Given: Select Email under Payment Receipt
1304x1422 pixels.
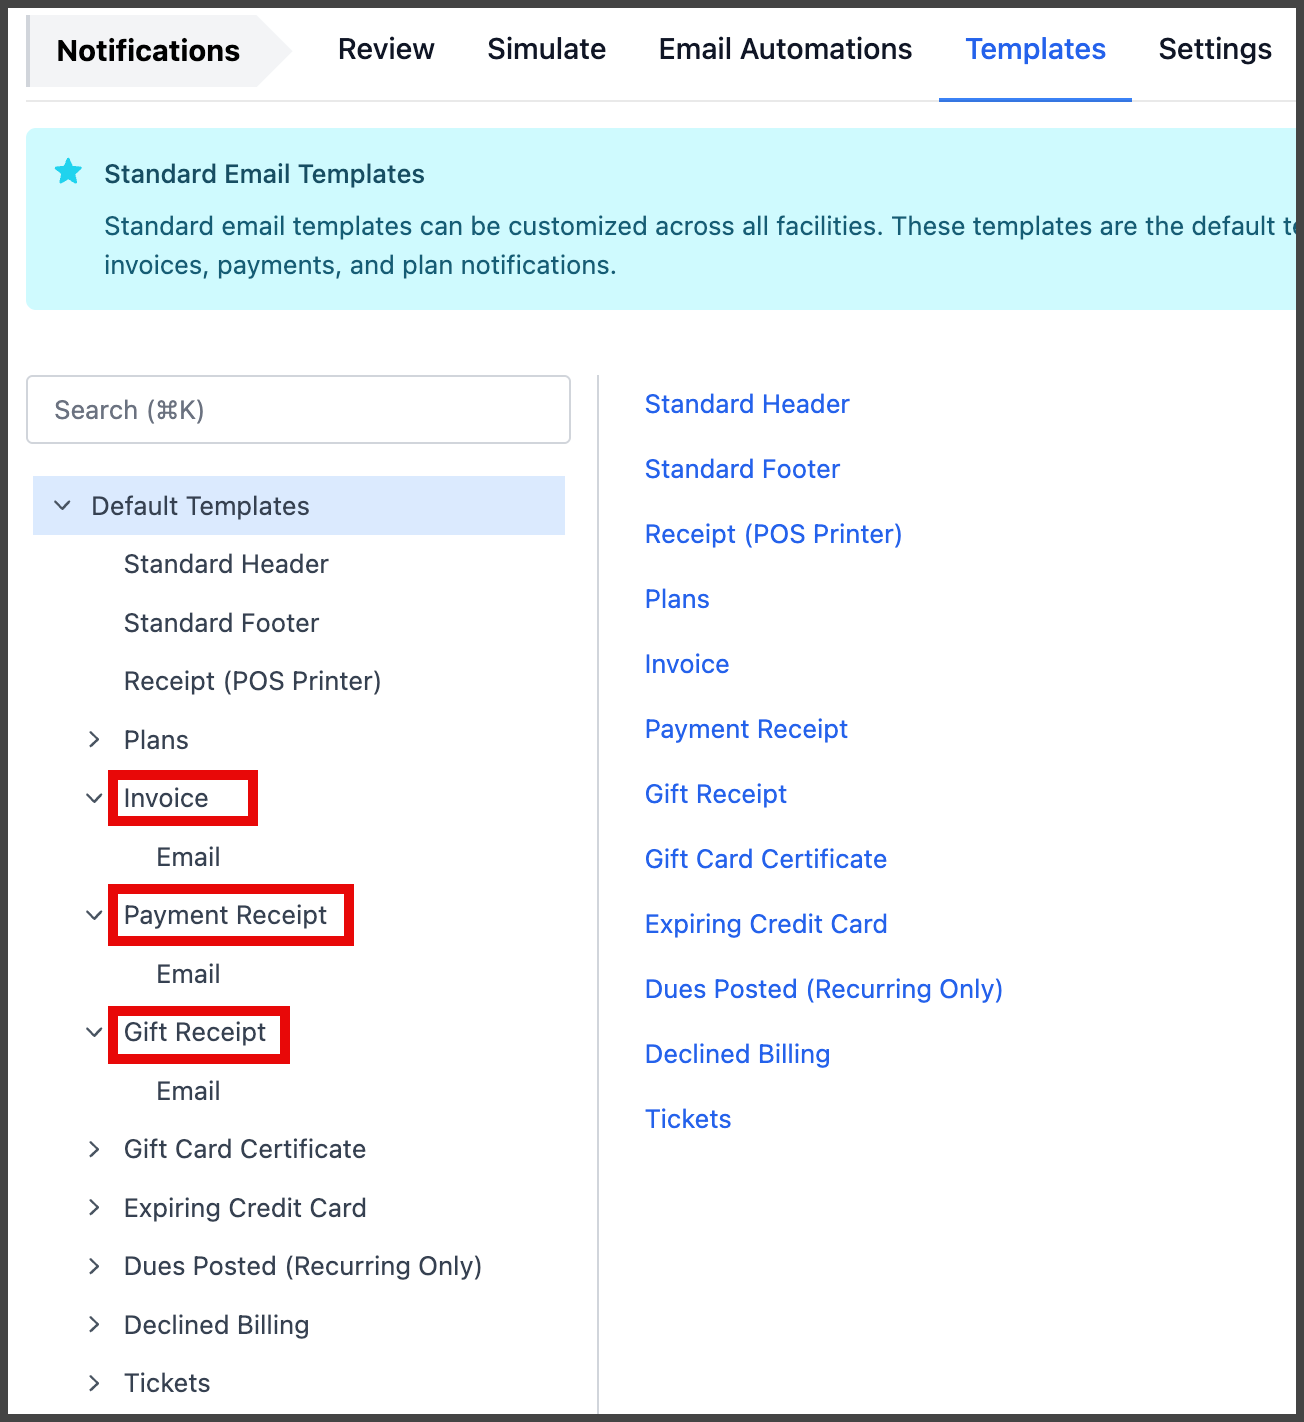Looking at the screenshot, I should click(x=188, y=973).
